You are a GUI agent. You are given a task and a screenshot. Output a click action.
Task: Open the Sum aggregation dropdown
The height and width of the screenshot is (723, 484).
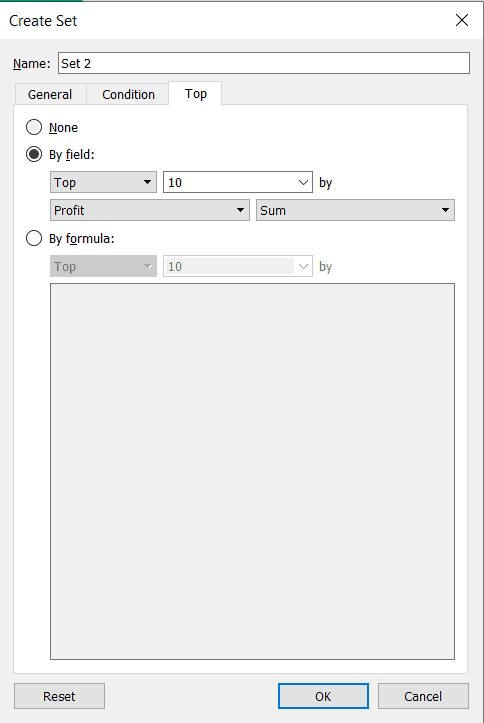click(355, 210)
